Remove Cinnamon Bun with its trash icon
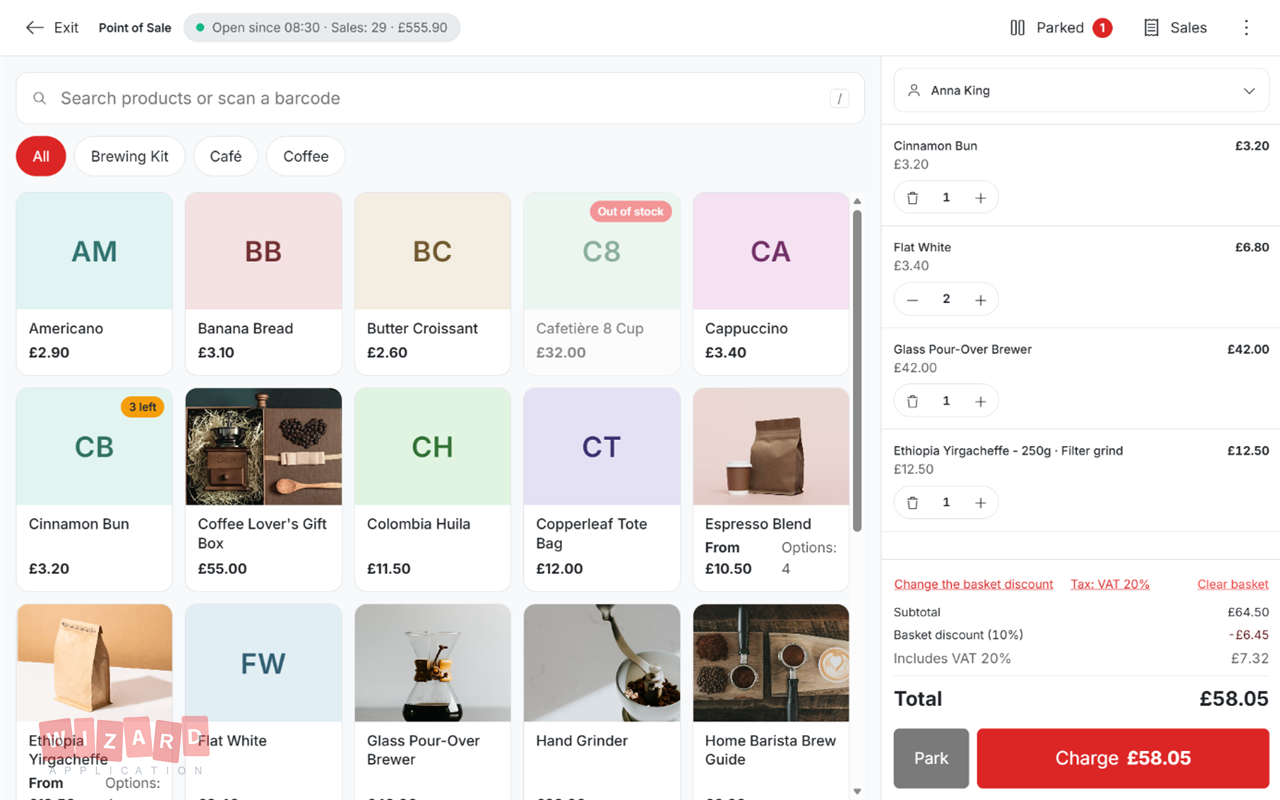Image resolution: width=1280 pixels, height=800 pixels. 913,198
